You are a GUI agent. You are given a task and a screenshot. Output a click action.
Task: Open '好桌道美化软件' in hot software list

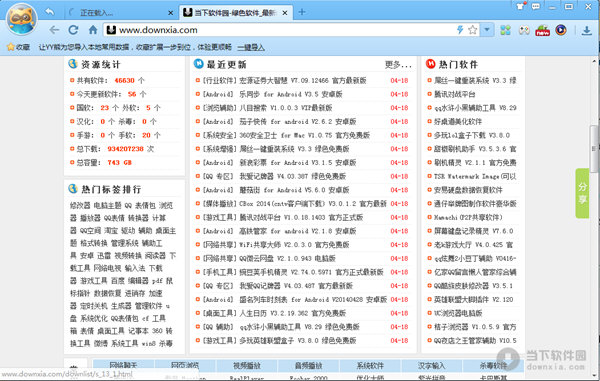click(x=458, y=121)
